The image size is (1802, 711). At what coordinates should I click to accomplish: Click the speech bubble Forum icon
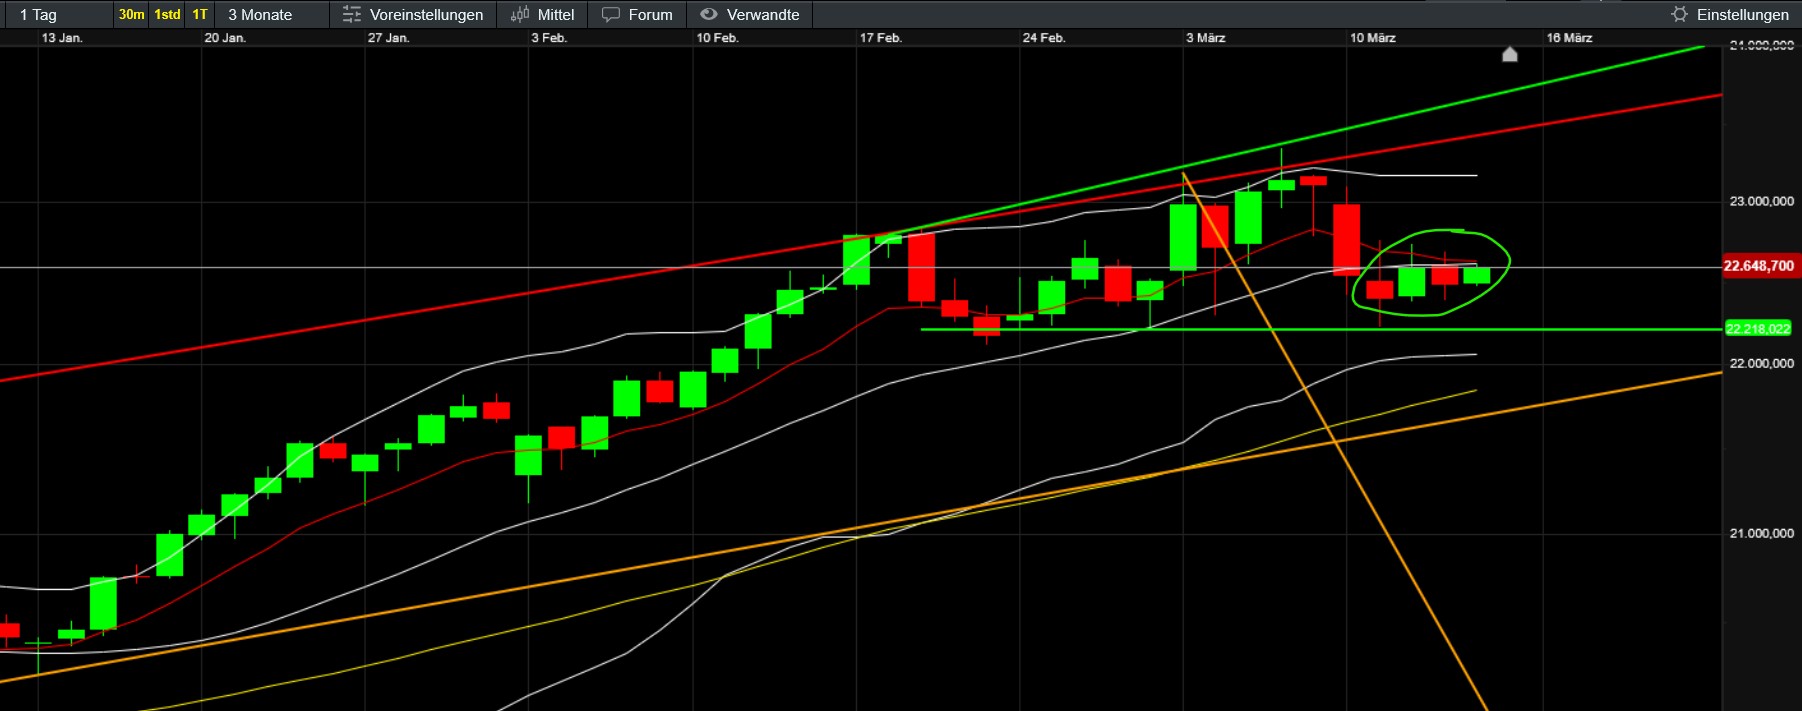pos(611,15)
